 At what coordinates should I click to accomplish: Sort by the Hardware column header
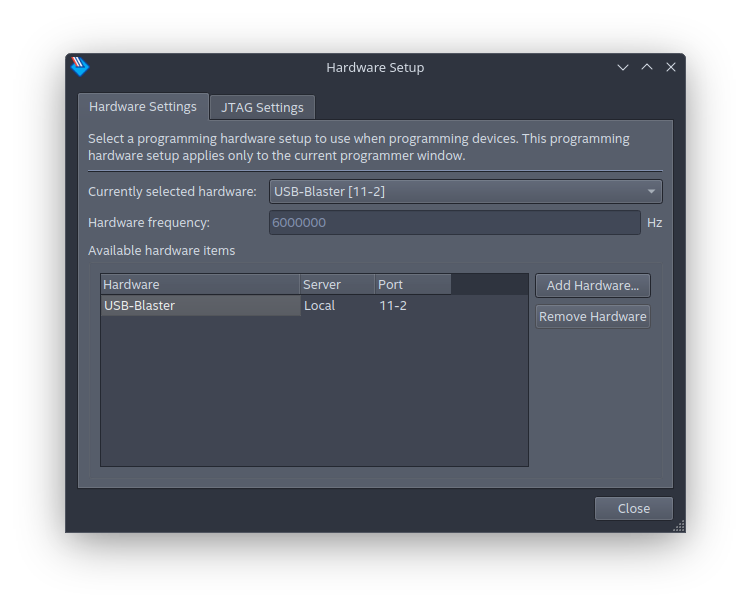point(200,285)
